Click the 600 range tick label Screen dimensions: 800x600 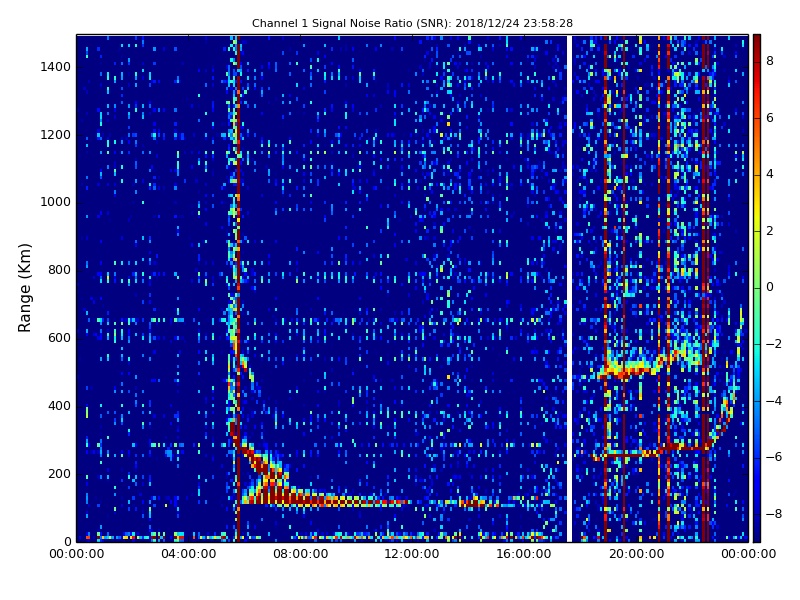(59, 338)
